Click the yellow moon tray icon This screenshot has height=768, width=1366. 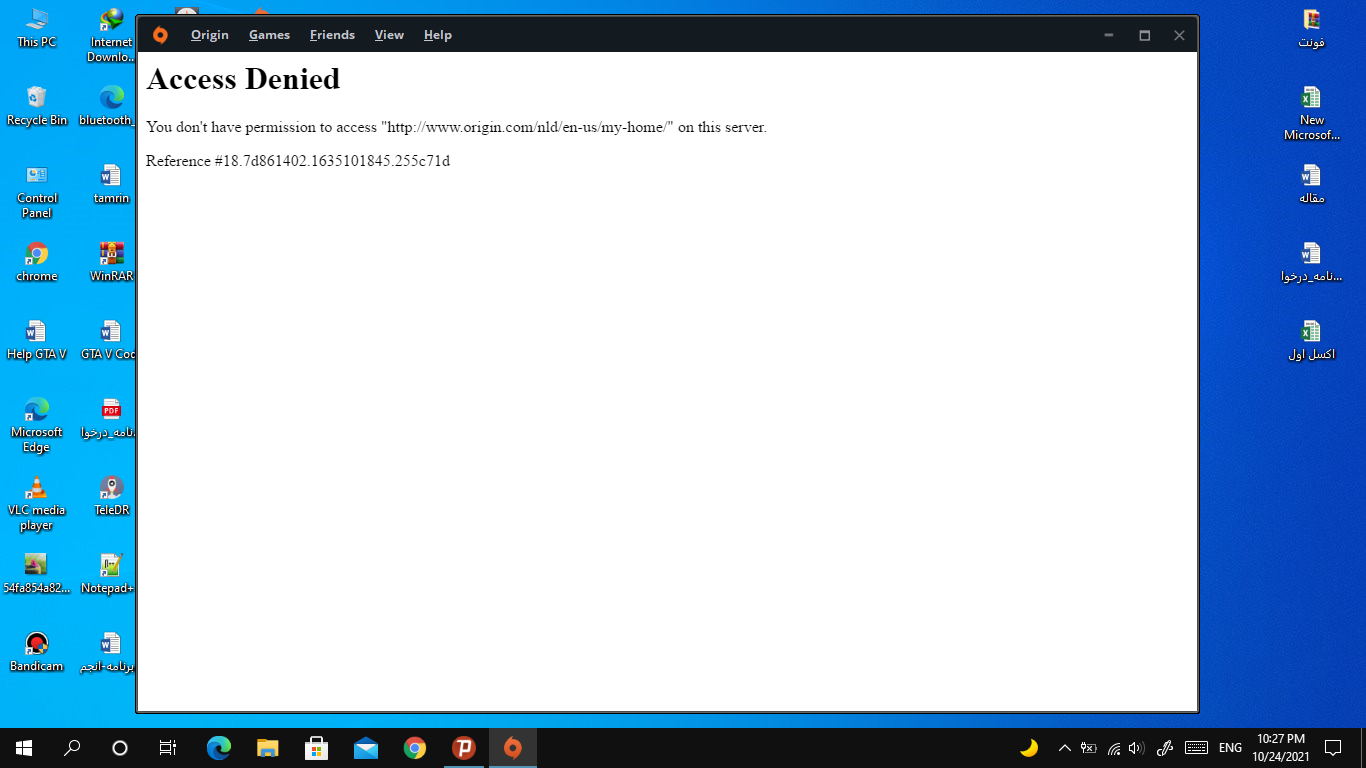pos(1029,748)
